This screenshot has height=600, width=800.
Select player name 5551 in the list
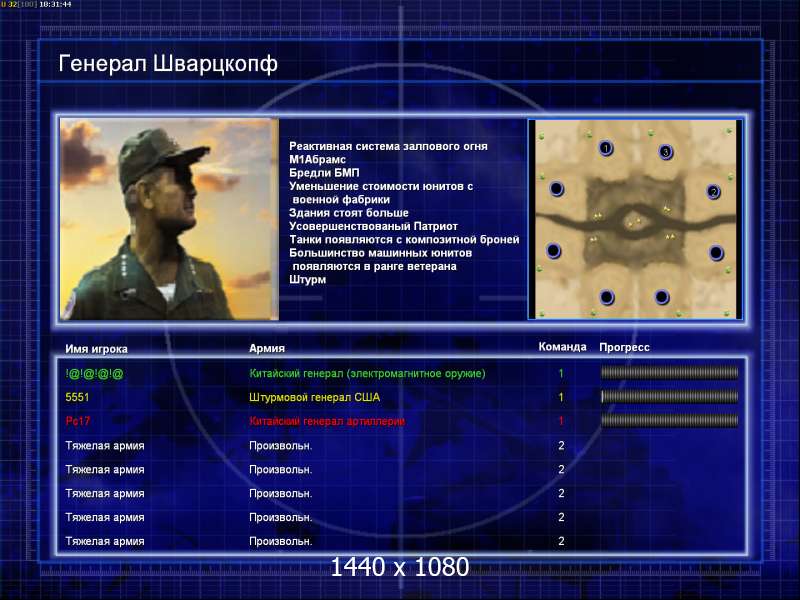77,397
